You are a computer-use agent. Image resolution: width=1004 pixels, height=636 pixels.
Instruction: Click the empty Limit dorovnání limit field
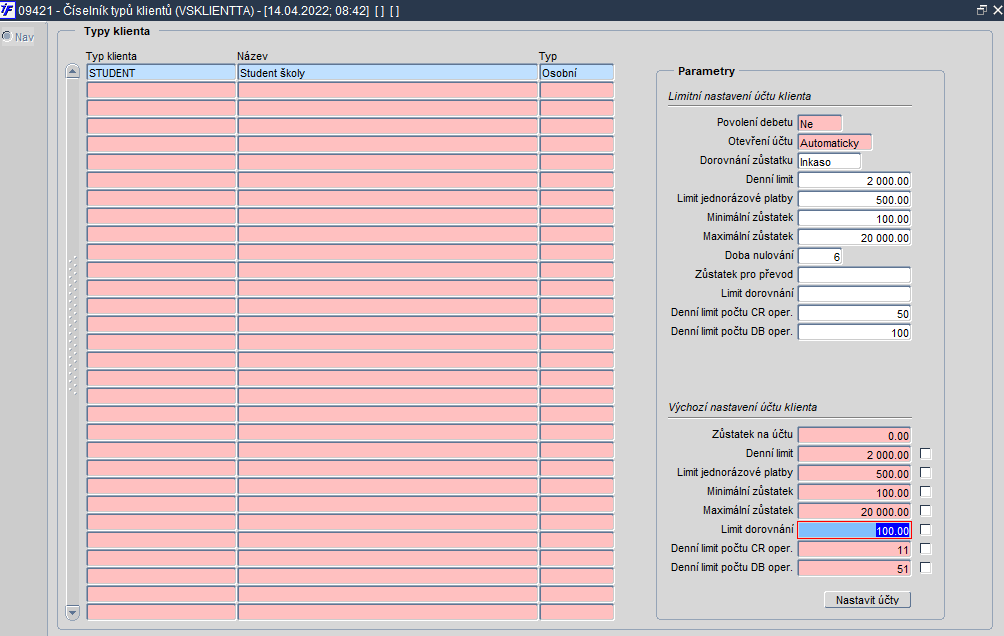[x=854, y=294]
